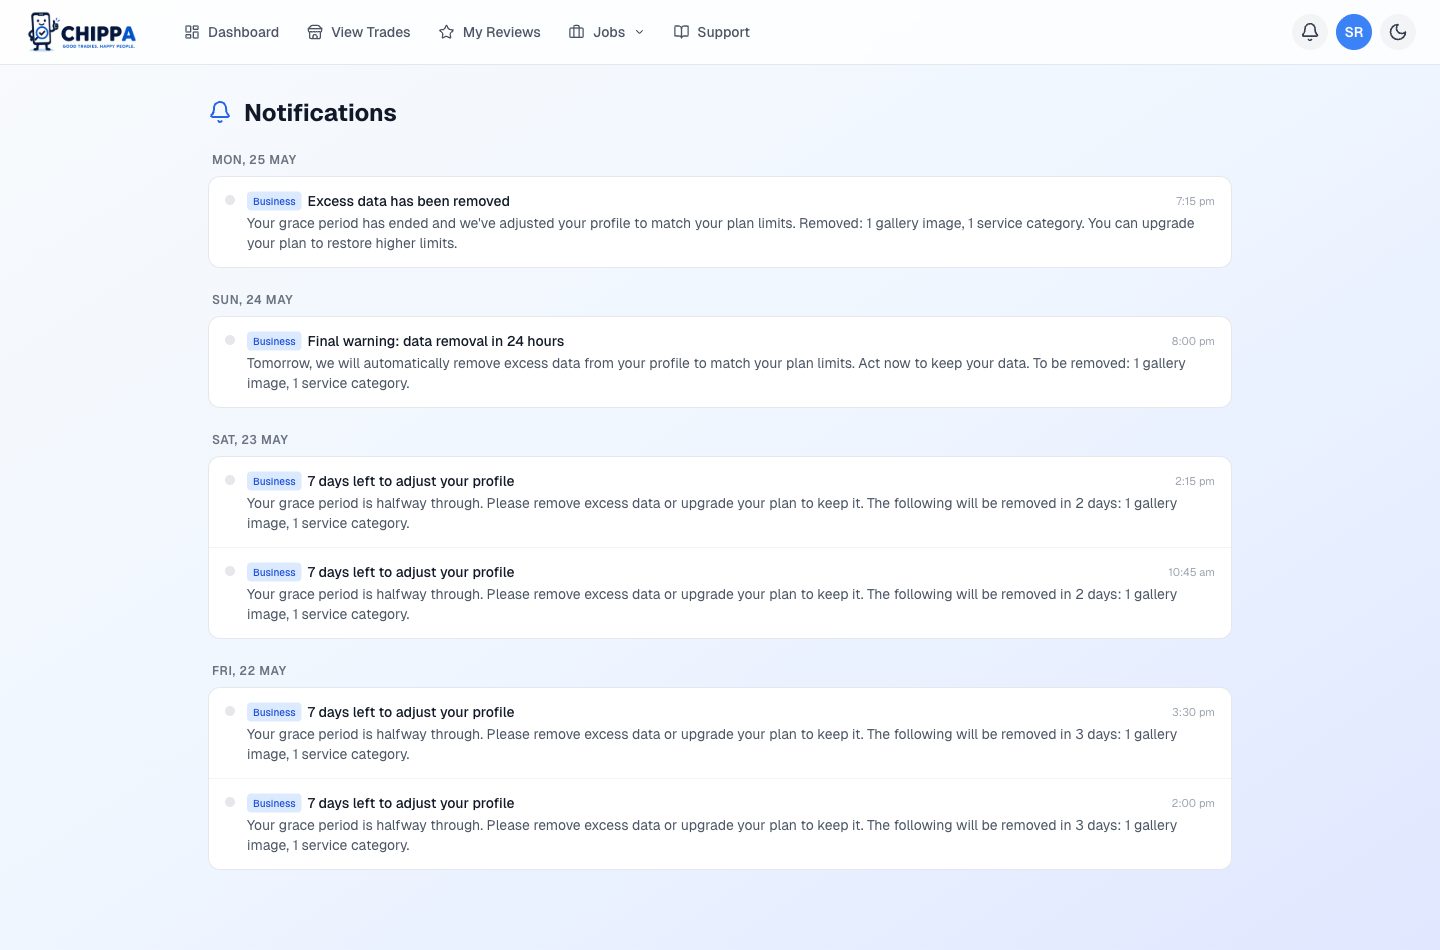
Task: Click Business tag on Excess data notification
Action: [274, 201]
